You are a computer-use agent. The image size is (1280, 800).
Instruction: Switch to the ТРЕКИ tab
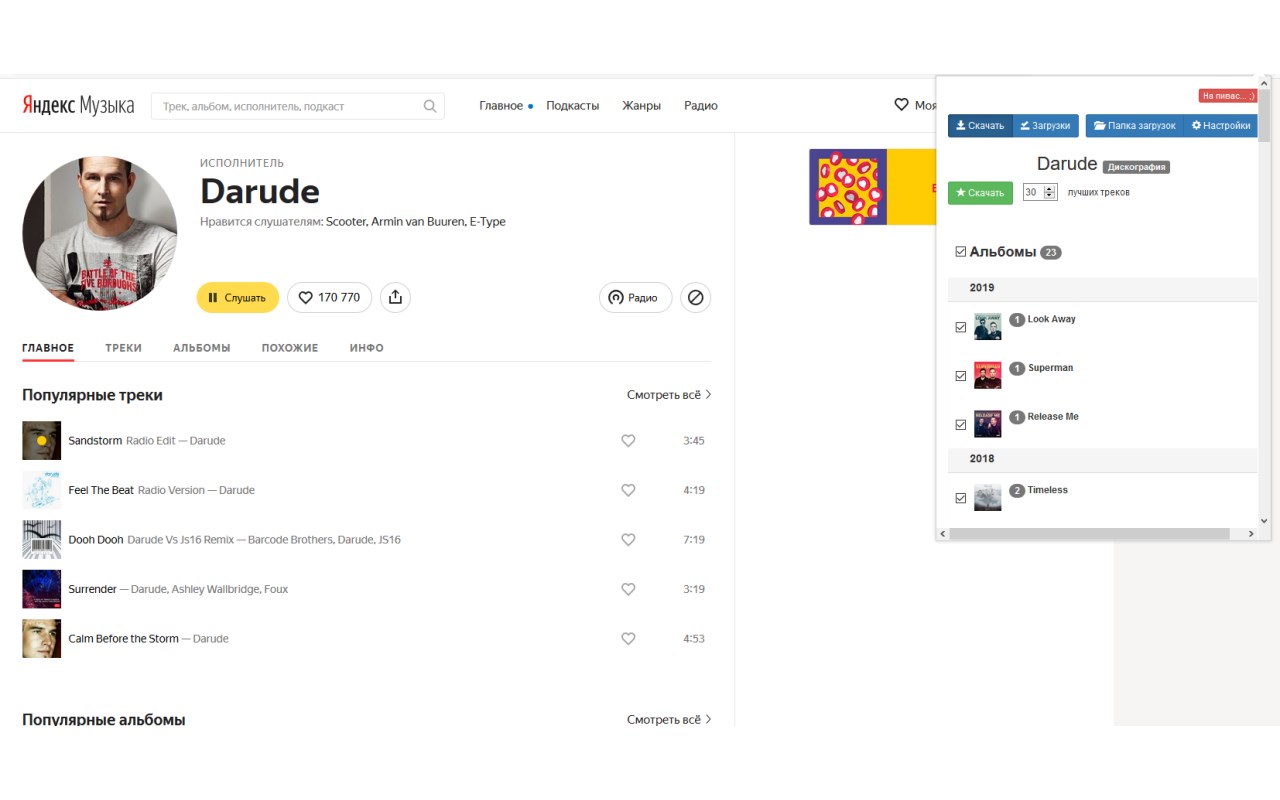coord(123,348)
